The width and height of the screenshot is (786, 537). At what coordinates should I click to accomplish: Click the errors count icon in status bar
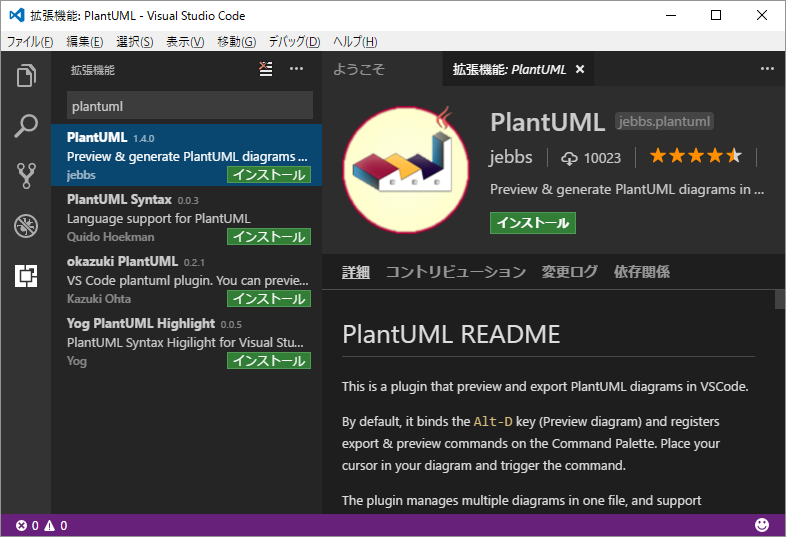pyautogui.click(x=22, y=525)
